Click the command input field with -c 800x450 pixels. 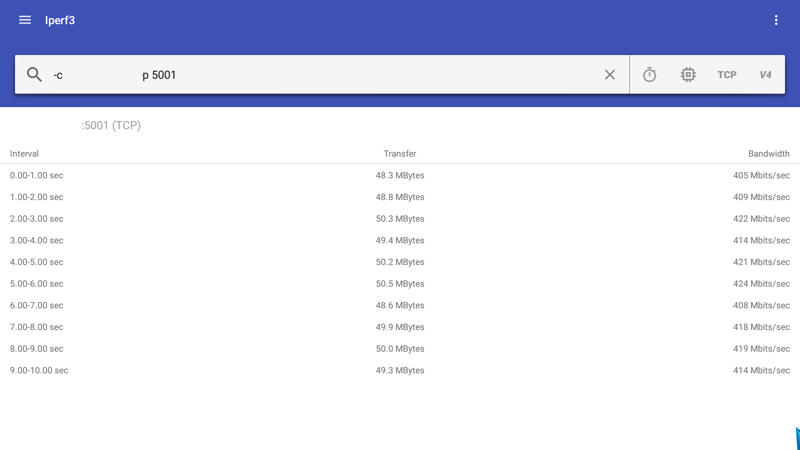click(320, 75)
